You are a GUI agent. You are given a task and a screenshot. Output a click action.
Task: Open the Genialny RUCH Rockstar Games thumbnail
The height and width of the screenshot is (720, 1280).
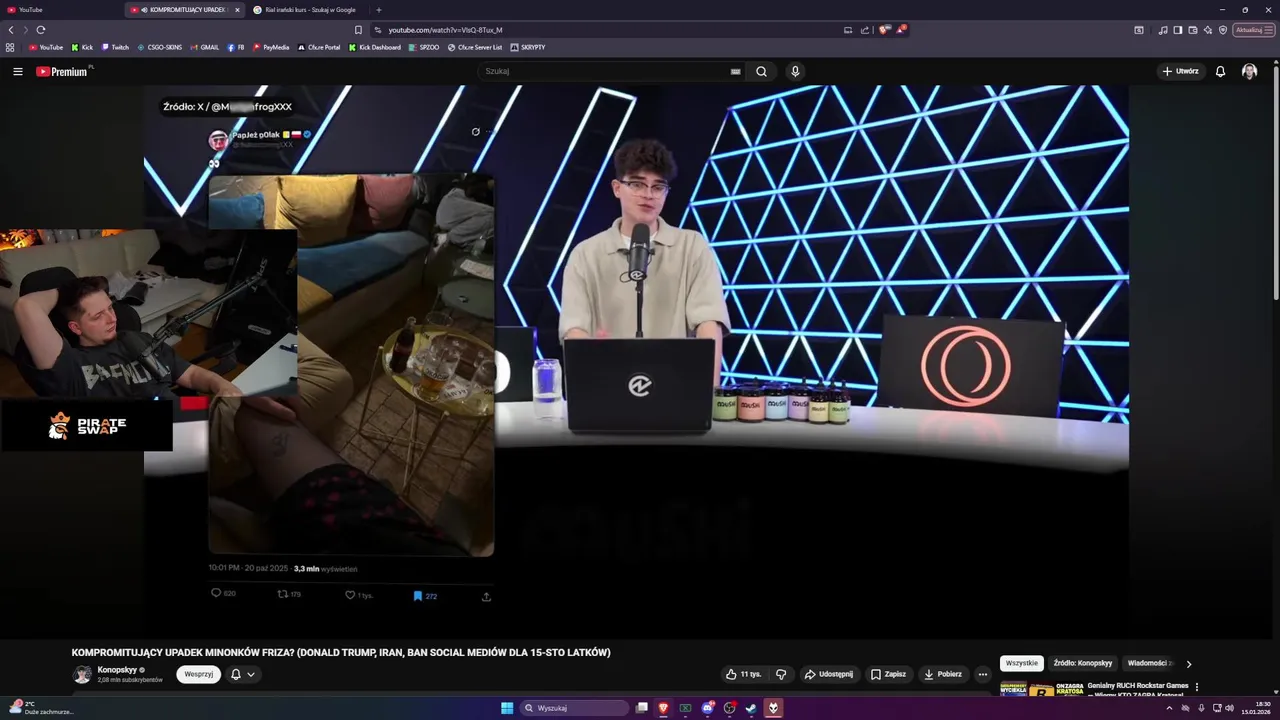[1041, 688]
